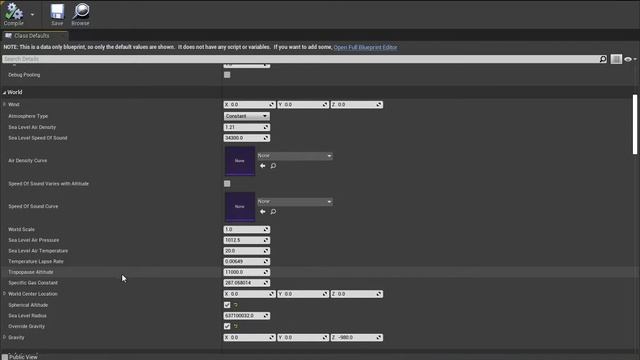Use selected asset for Speed Of Sound Curve

coord(262,212)
